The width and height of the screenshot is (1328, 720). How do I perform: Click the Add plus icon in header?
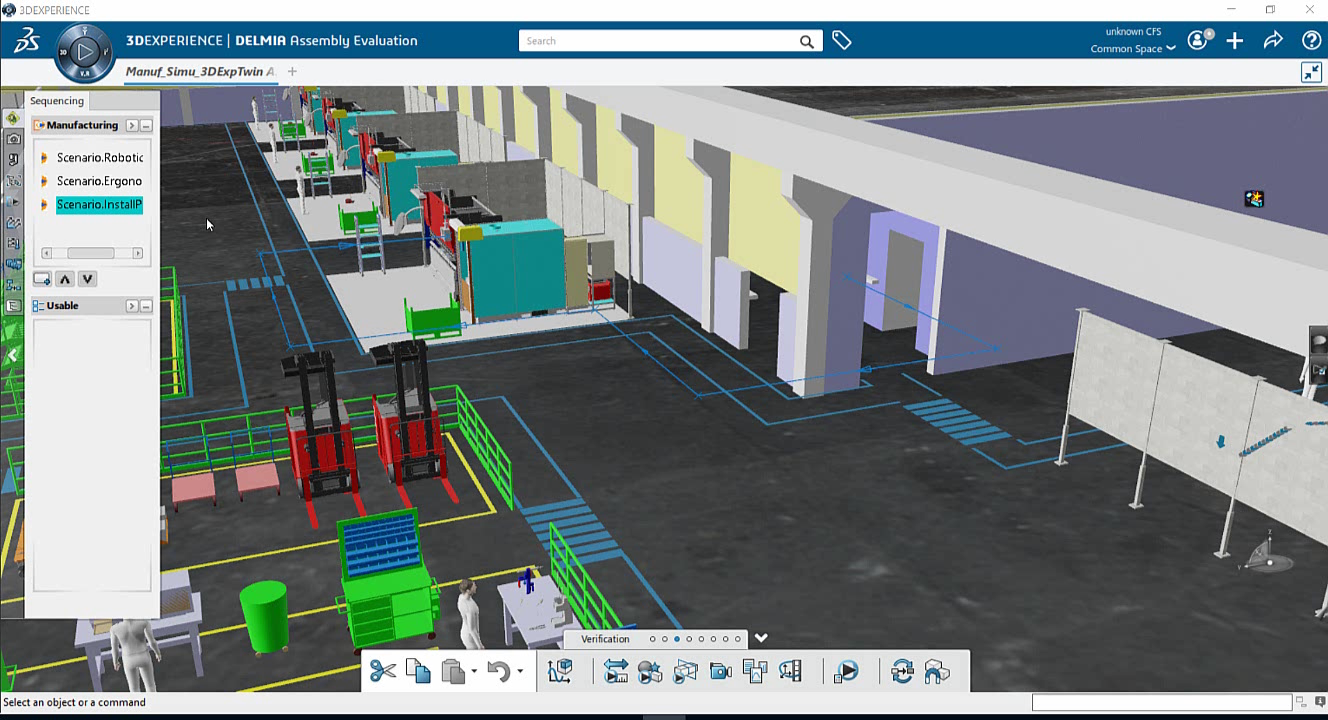[1235, 41]
